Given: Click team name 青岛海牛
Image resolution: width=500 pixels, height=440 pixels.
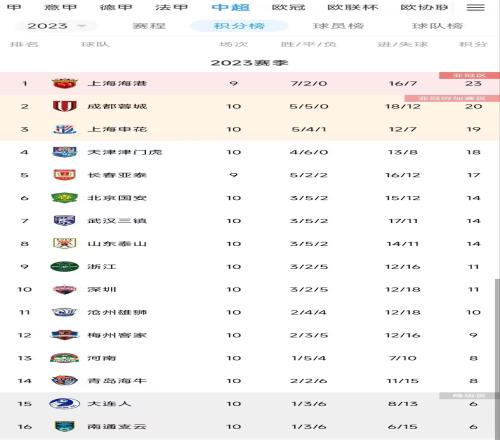Looking at the screenshot, I should point(117,381).
